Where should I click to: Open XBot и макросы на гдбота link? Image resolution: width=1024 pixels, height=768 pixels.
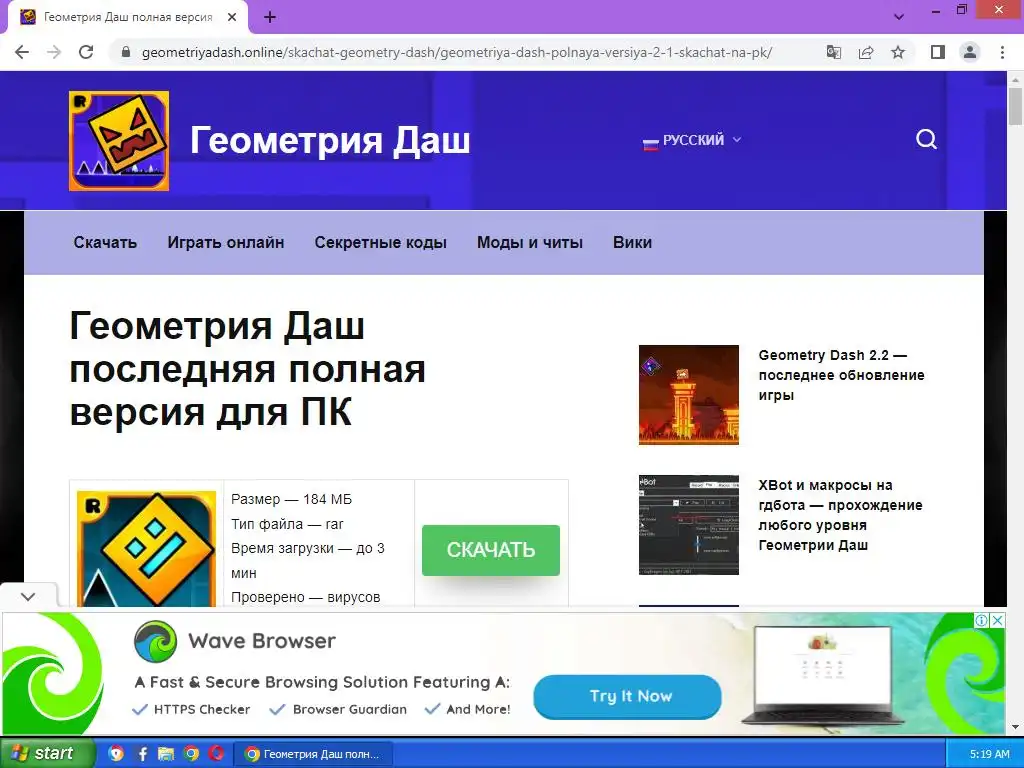coord(840,515)
